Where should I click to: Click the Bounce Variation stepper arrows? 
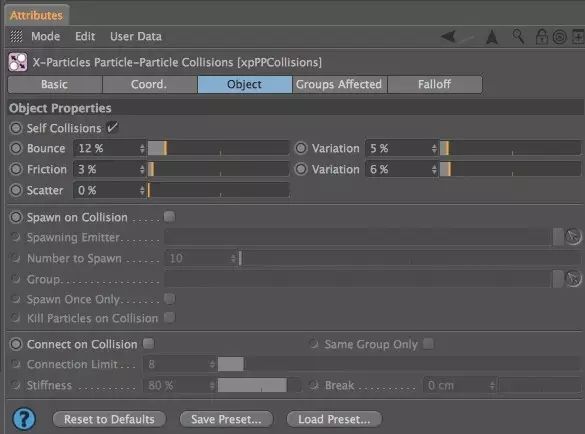(434, 148)
